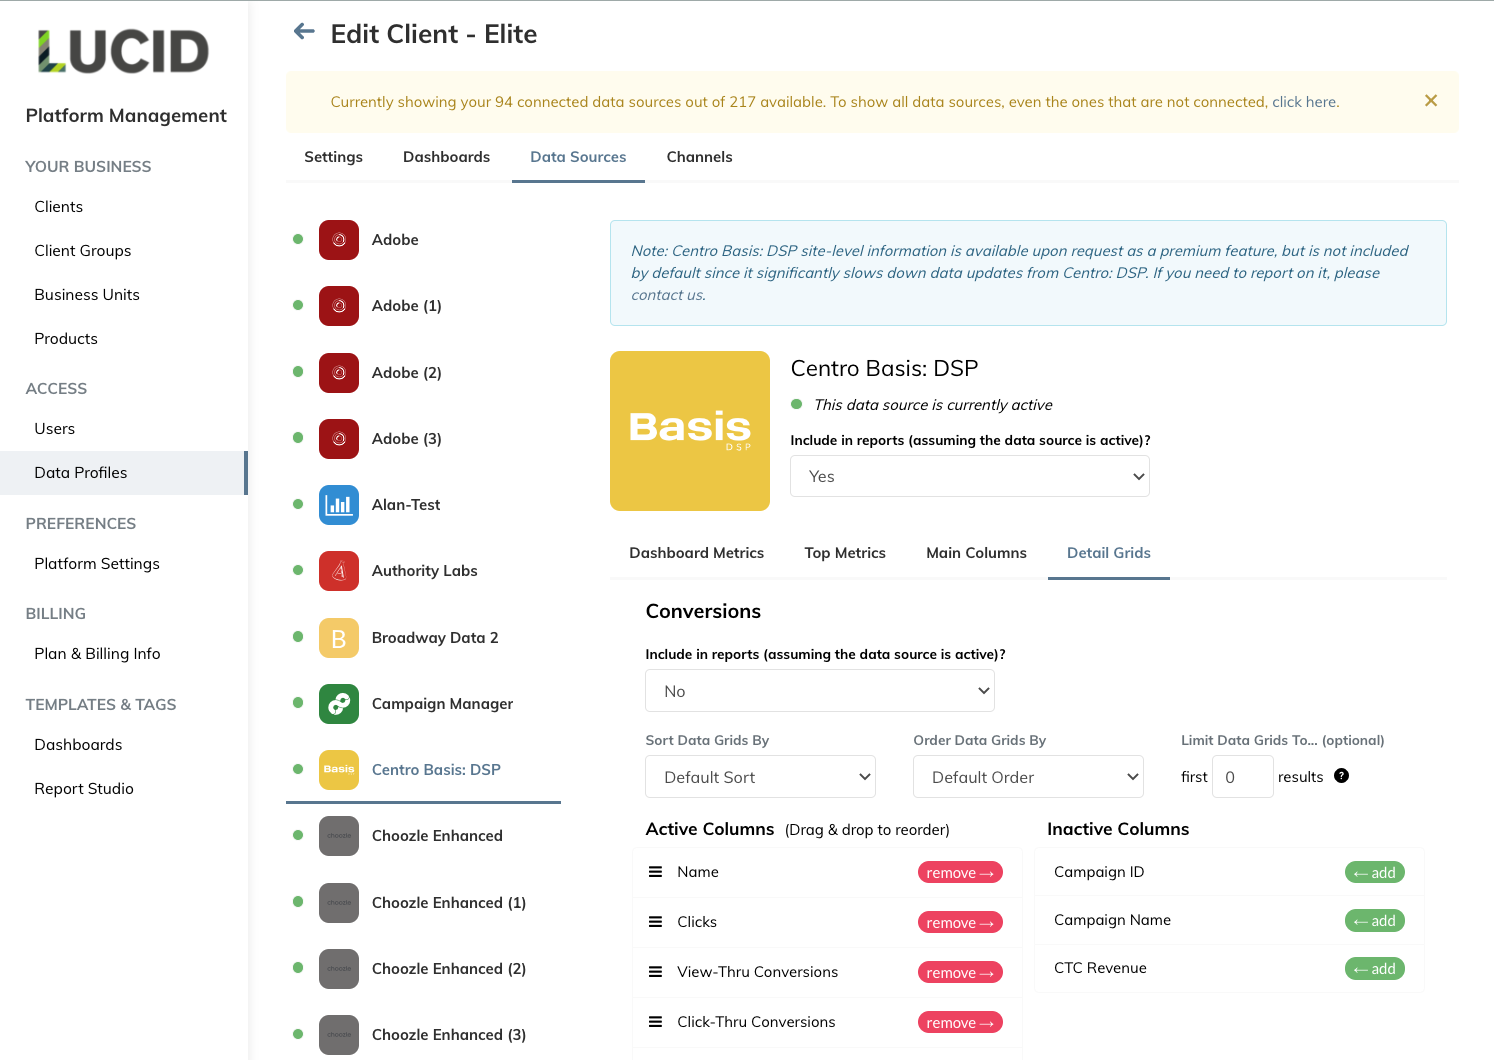Open the Campaign Manager green icon
The image size is (1494, 1060).
click(x=339, y=704)
